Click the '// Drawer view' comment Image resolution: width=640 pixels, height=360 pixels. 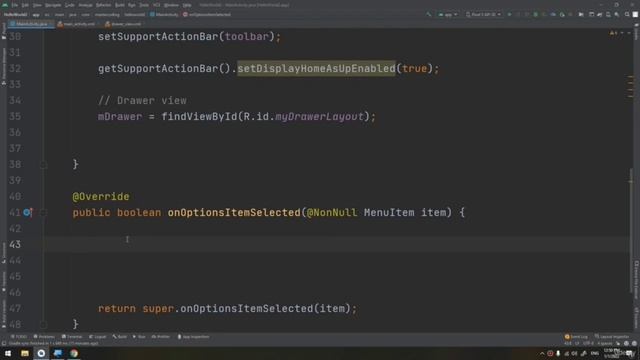(x=142, y=100)
